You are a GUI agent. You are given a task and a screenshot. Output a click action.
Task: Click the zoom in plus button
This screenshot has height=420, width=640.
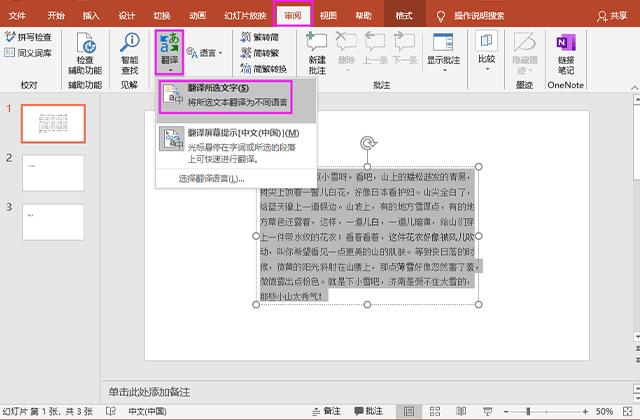tap(585, 411)
